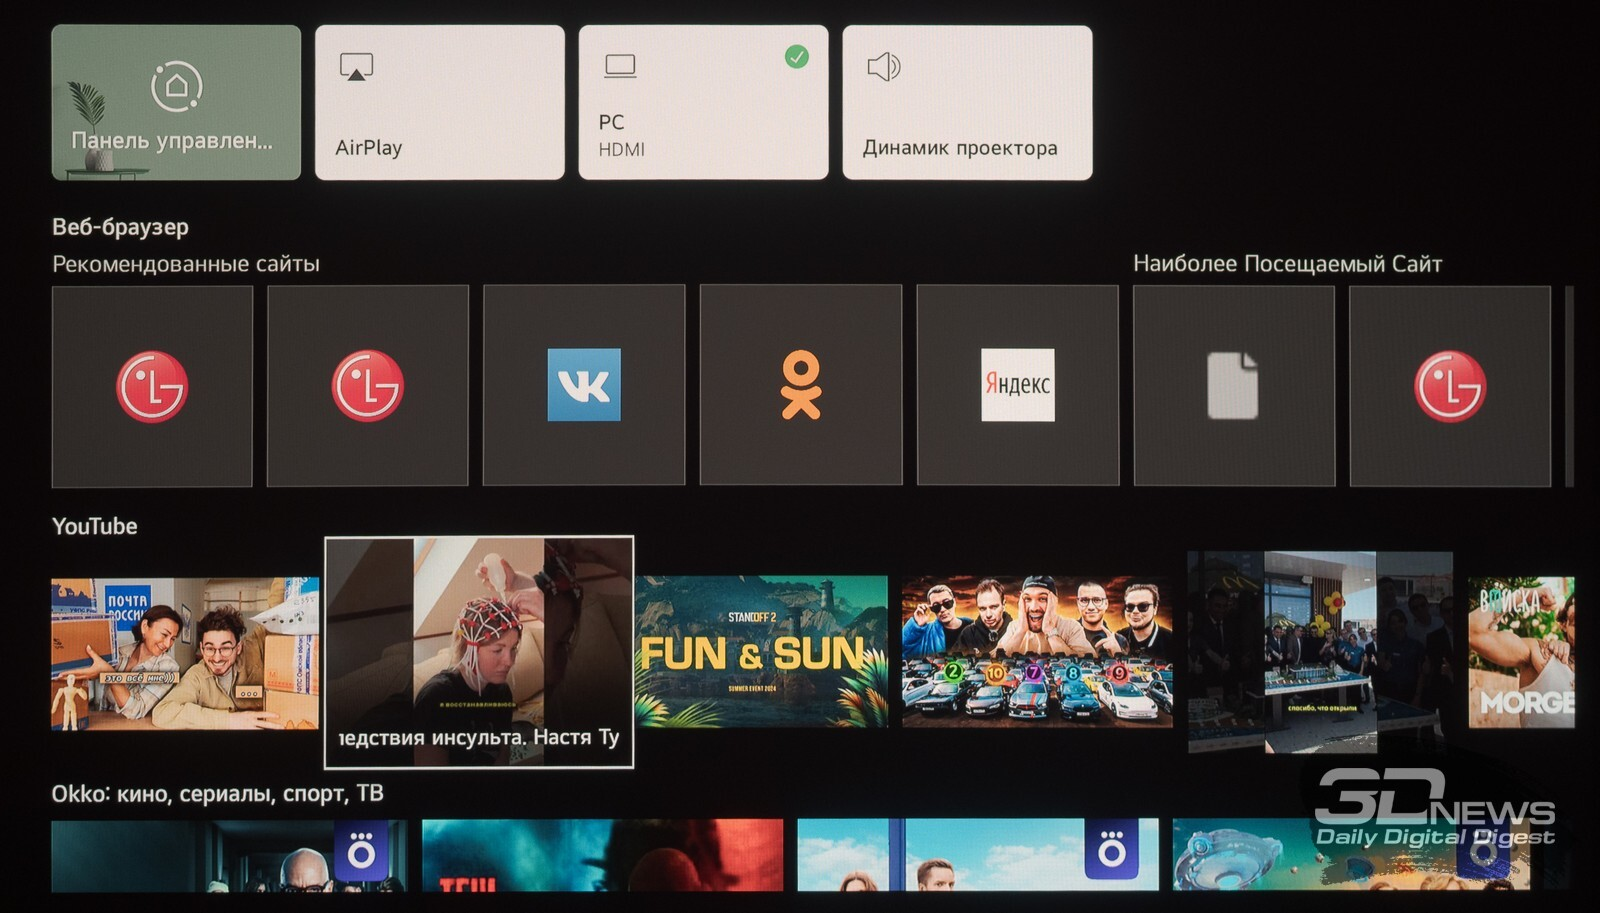This screenshot has width=1600, height=913.
Task: Play the Standoff 2 Fun & Sun video
Action: [761, 651]
